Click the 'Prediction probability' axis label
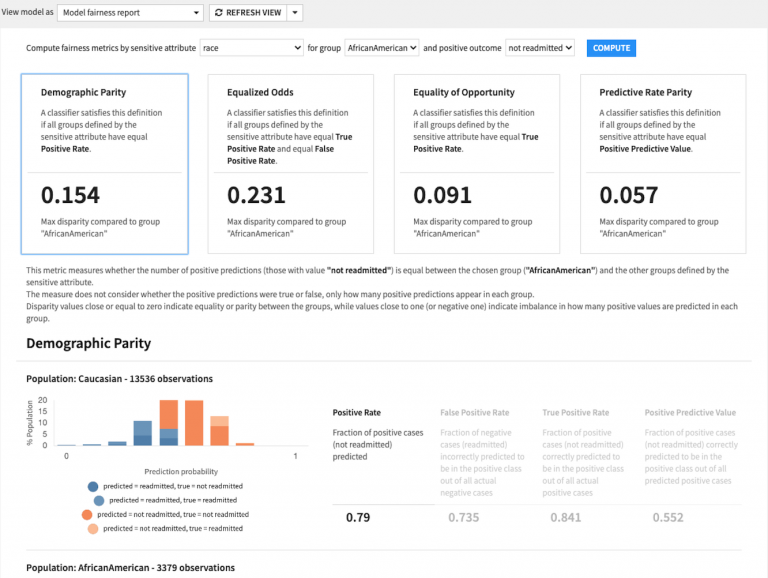768x578 pixels. [x=181, y=472]
